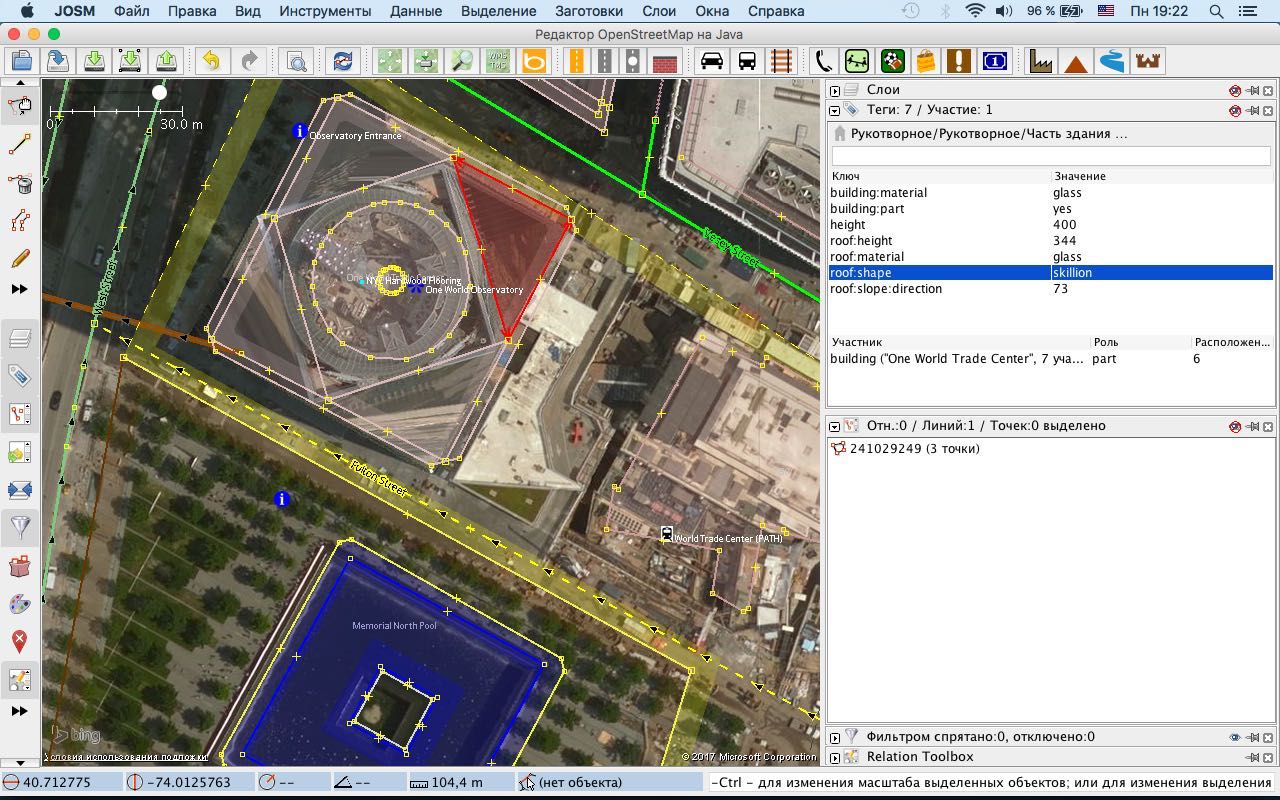Click the orange Bing imagery icon

pyautogui.click(x=534, y=61)
